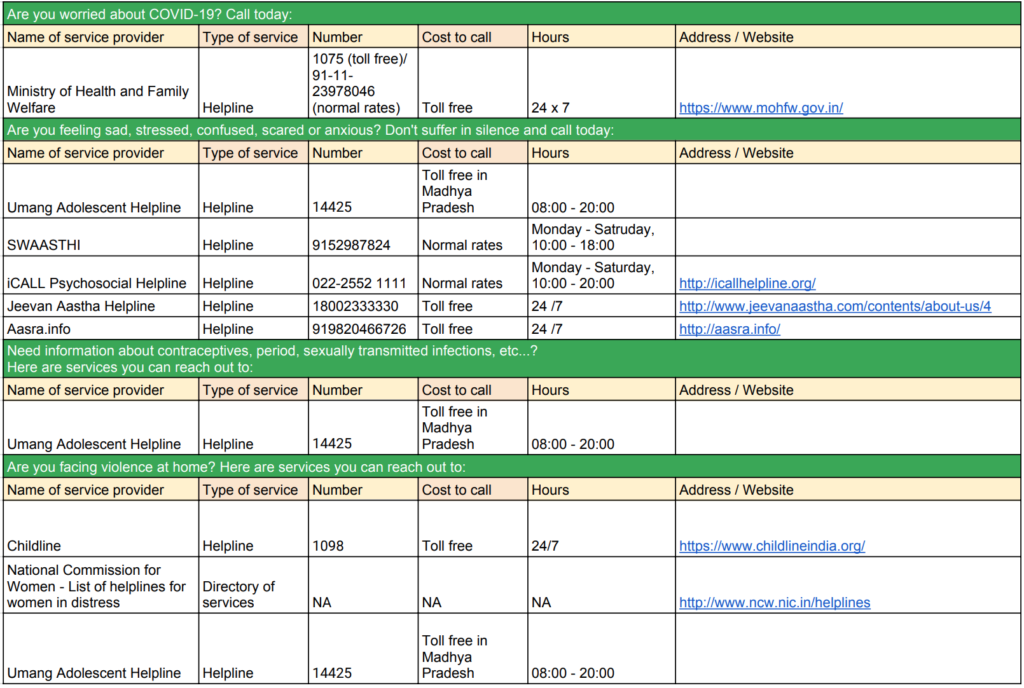Select 'NA' in the National Commission Hours column
The height and width of the screenshot is (688, 1024).
pyautogui.click(x=541, y=602)
